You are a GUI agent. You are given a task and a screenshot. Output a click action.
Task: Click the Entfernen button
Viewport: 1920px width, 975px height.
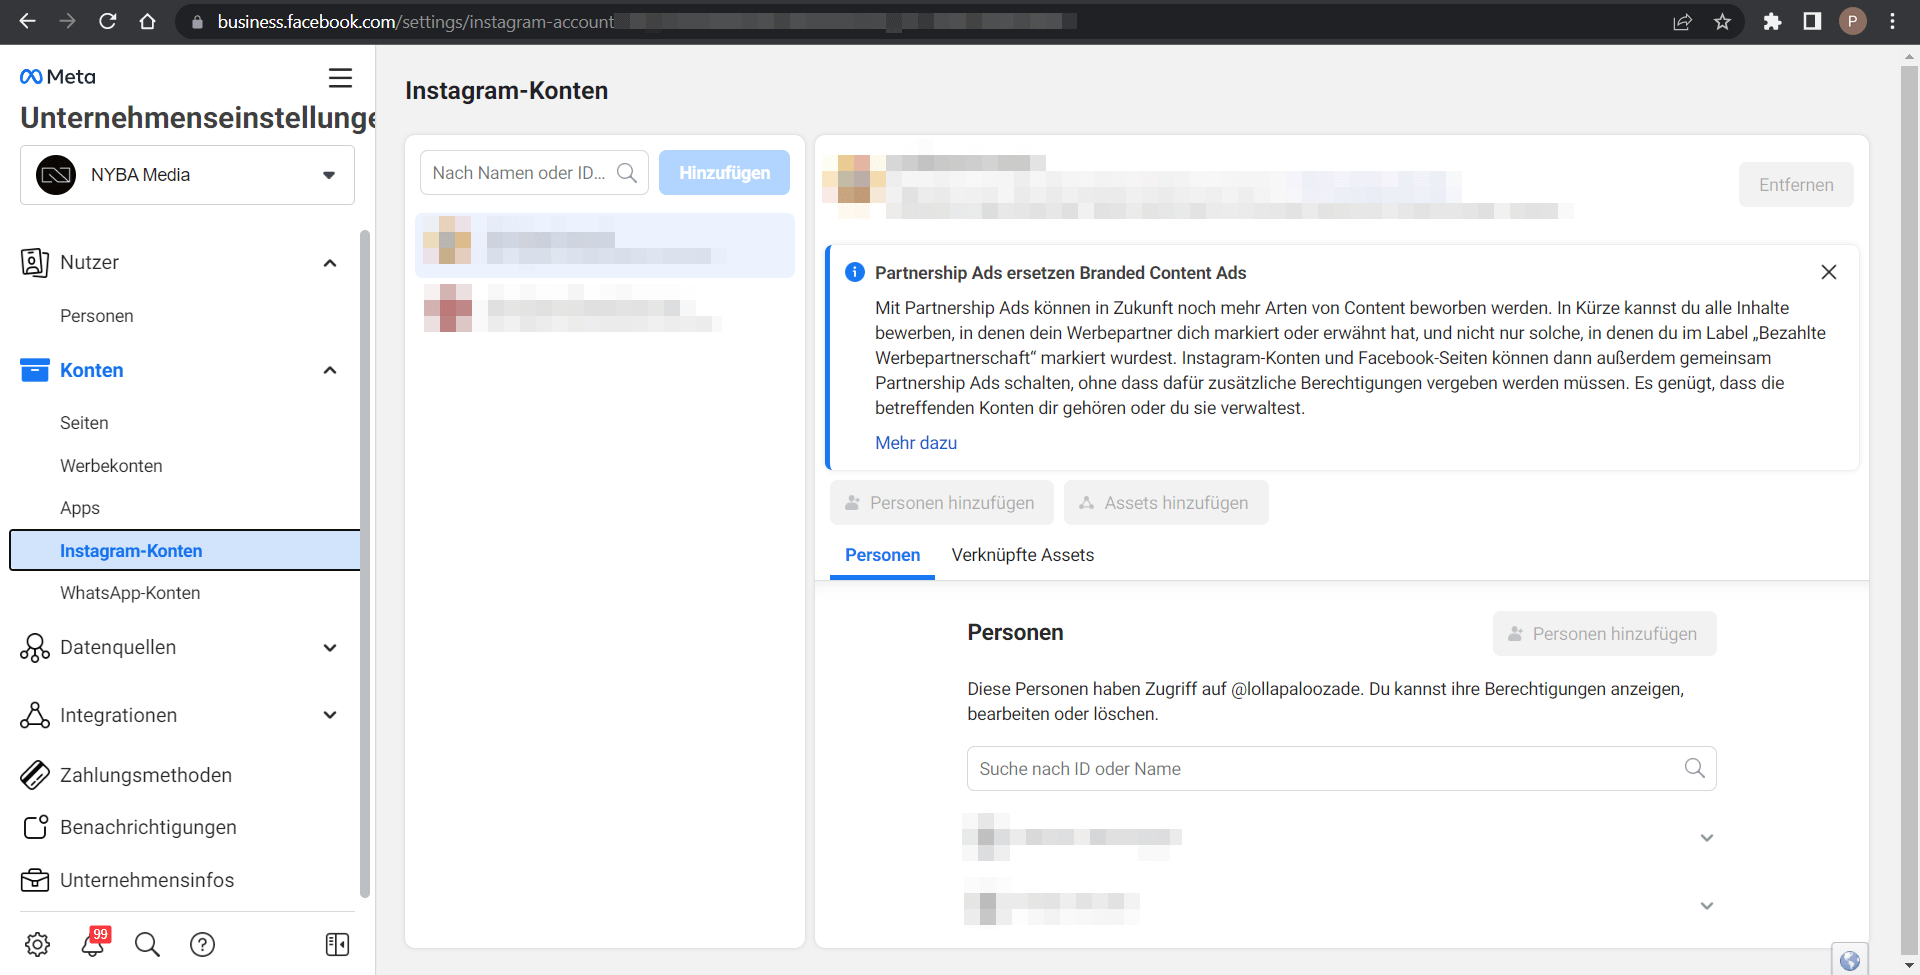click(1796, 185)
